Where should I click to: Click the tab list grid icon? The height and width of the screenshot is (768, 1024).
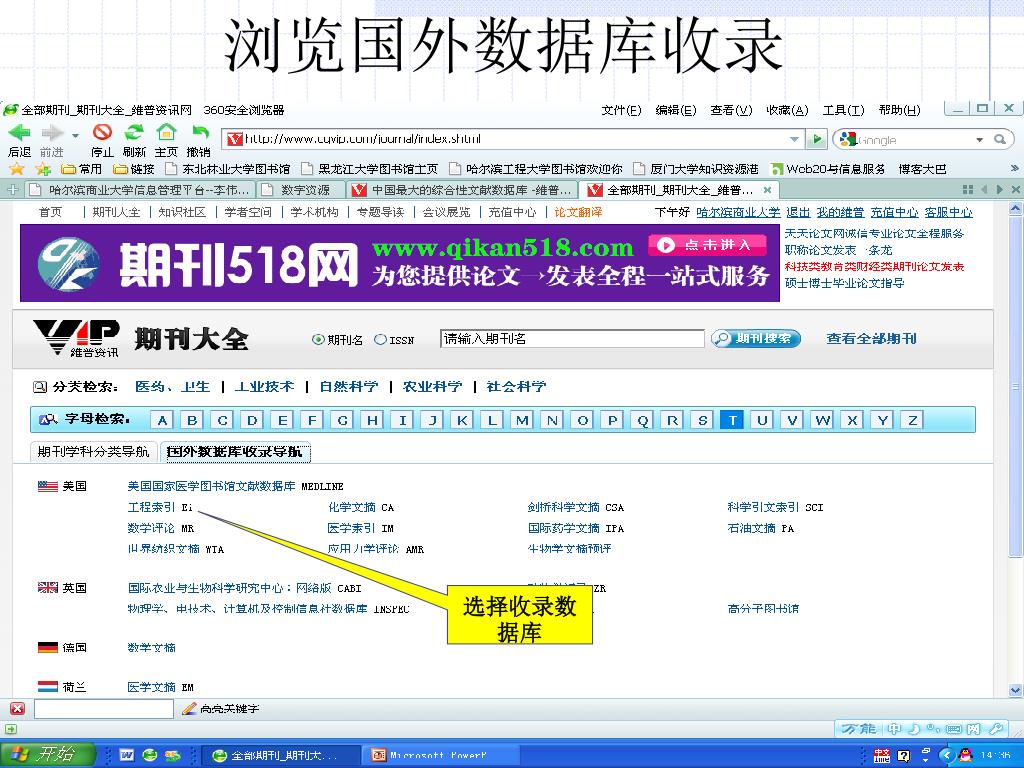coord(968,189)
